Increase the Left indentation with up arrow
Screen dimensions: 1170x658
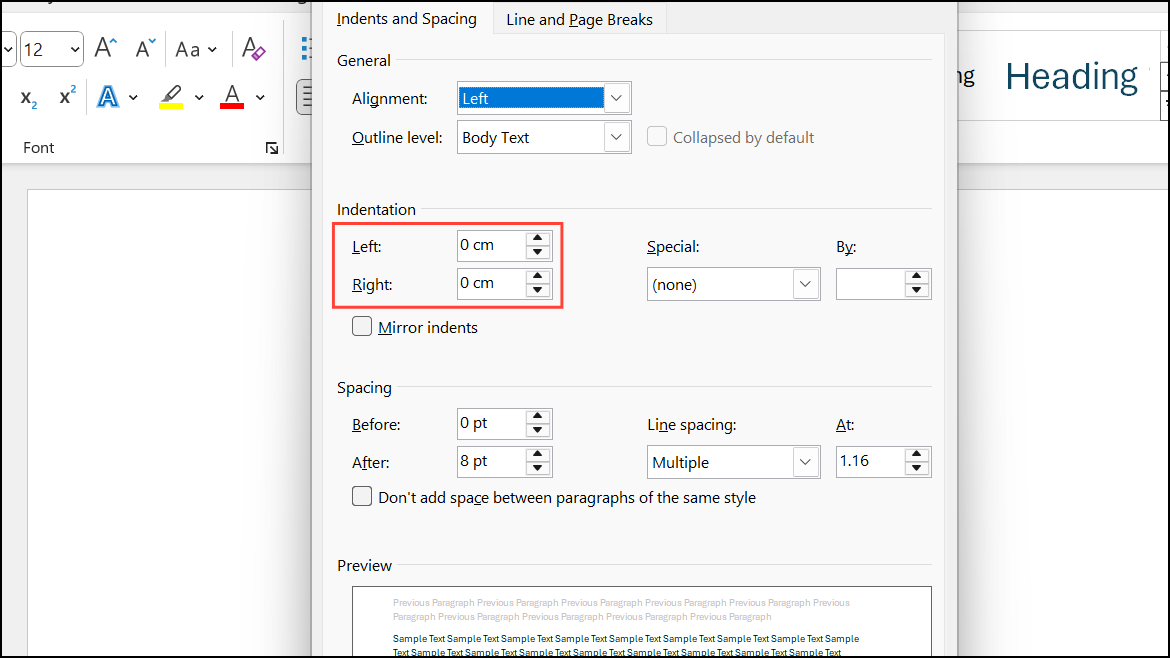(538, 239)
